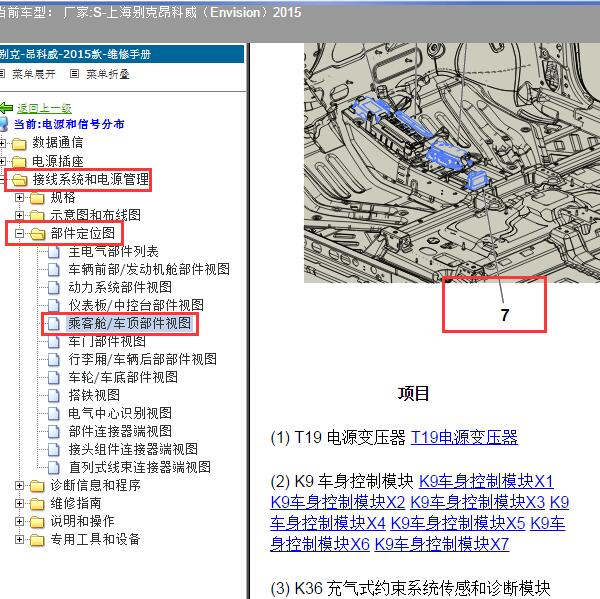This screenshot has height=599, width=600.
Task: Click the 当前:电源和信号分布 heading
Action: tap(69, 124)
